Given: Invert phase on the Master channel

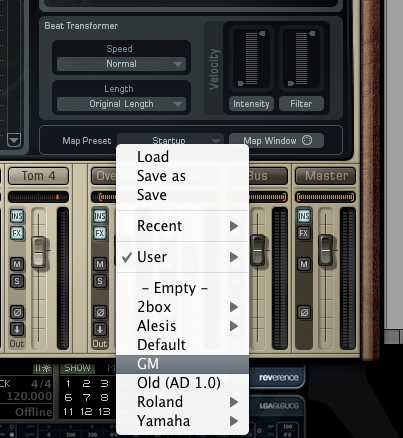Looking at the screenshot, I should 304,313.
